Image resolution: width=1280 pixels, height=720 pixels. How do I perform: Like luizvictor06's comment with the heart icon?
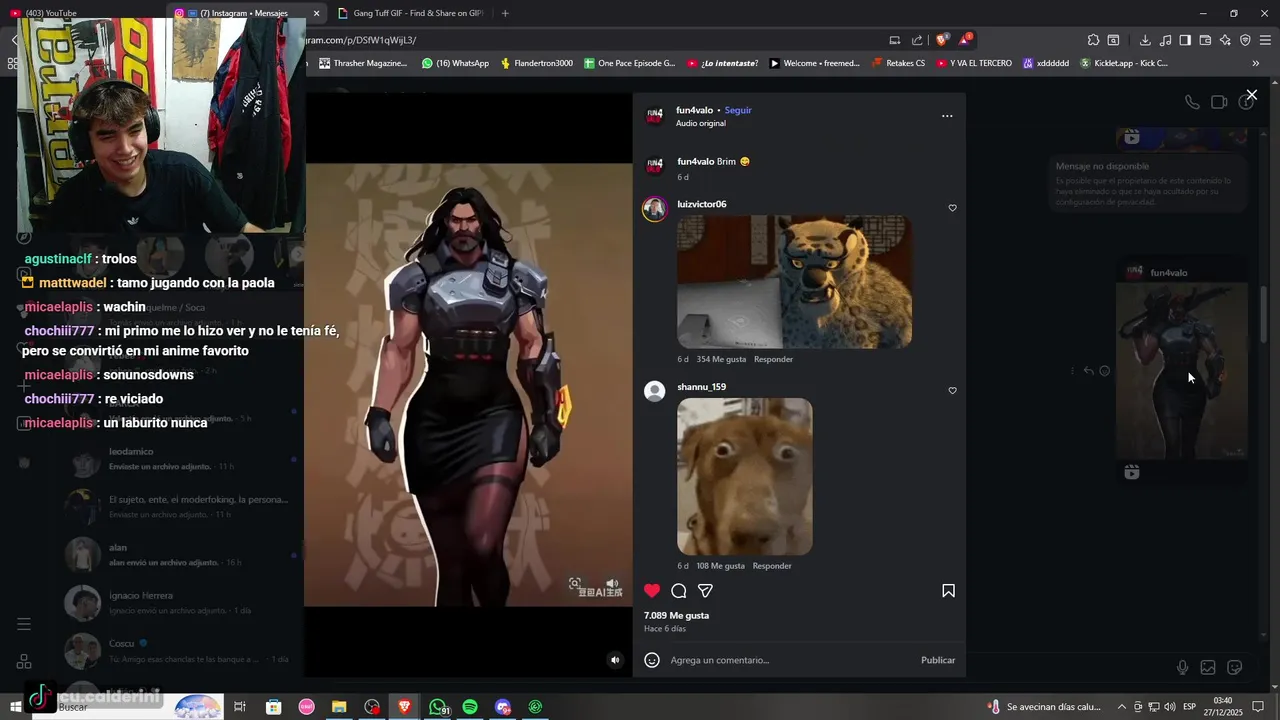click(x=952, y=208)
